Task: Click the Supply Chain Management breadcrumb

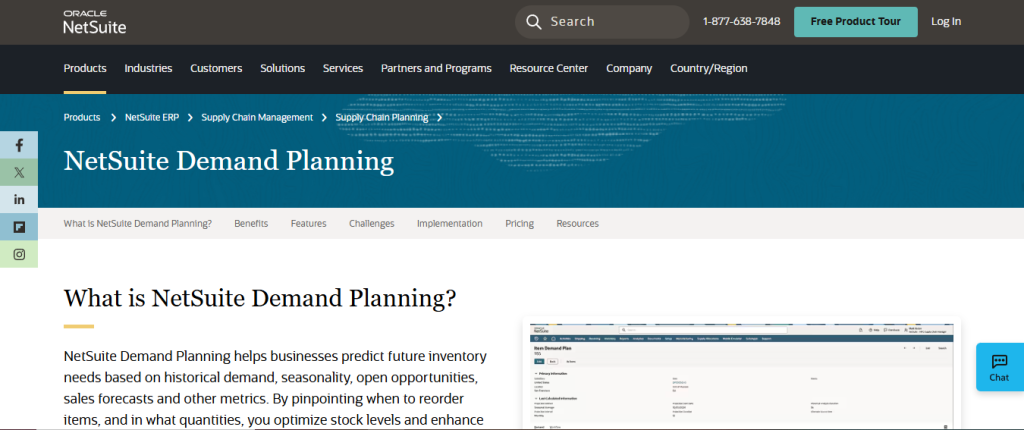Action: coord(257,117)
